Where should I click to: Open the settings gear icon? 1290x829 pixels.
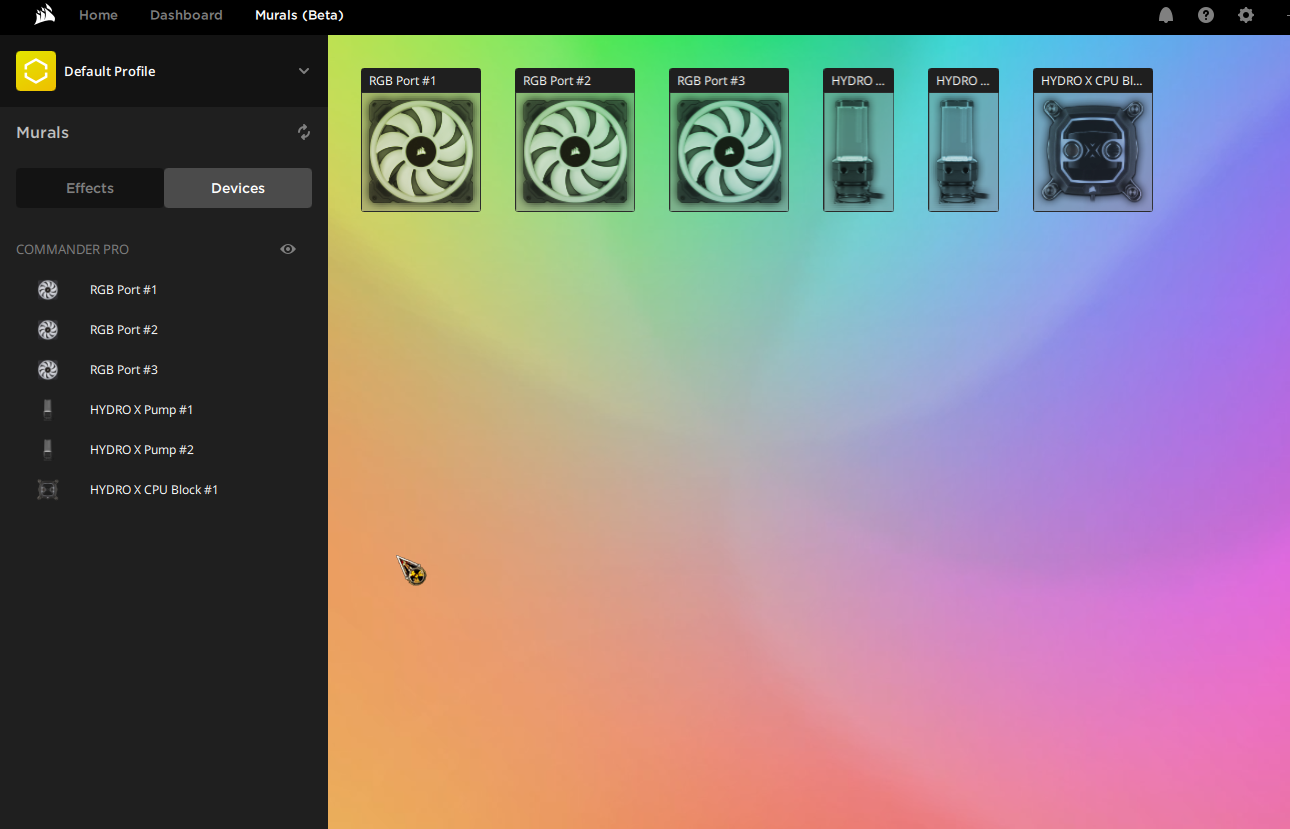point(1246,15)
